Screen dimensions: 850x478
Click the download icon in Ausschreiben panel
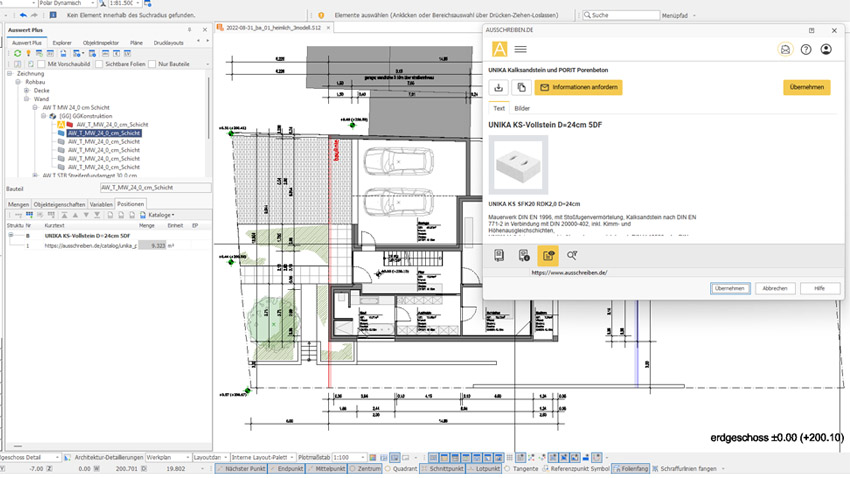(x=499, y=87)
